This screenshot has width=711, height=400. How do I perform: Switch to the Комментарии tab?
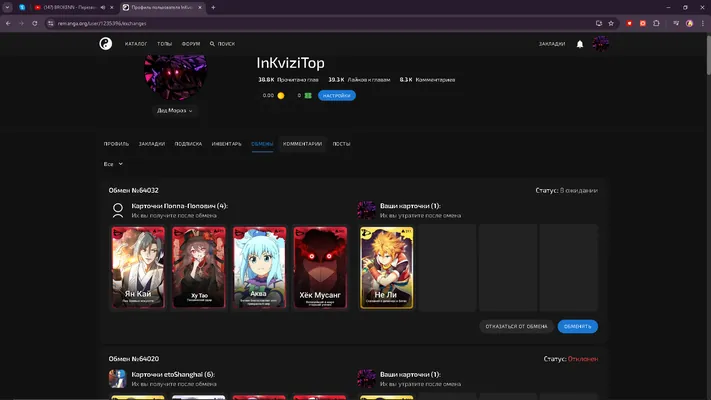302,144
